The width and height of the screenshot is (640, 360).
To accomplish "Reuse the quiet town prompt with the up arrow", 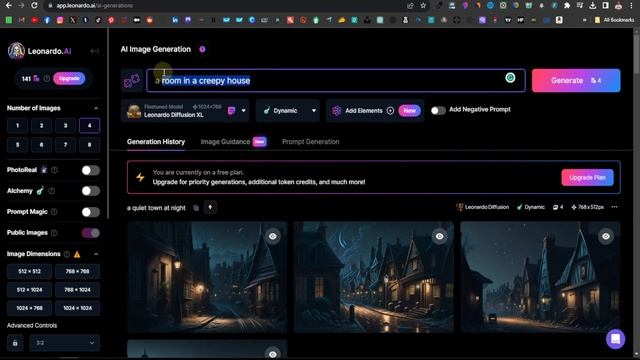I will (x=210, y=207).
